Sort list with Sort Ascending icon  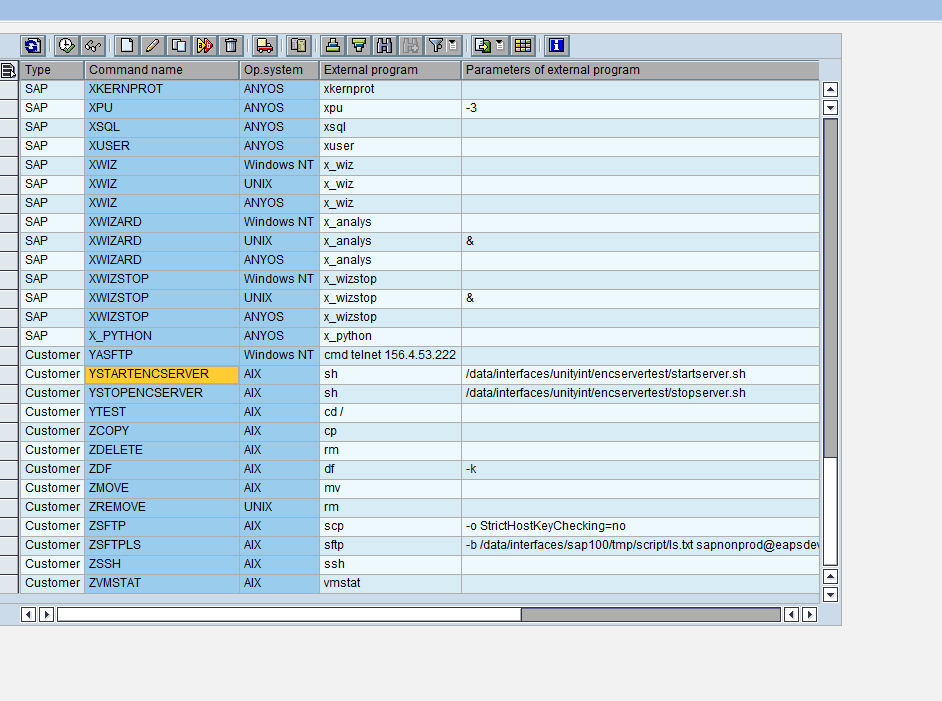click(x=358, y=45)
